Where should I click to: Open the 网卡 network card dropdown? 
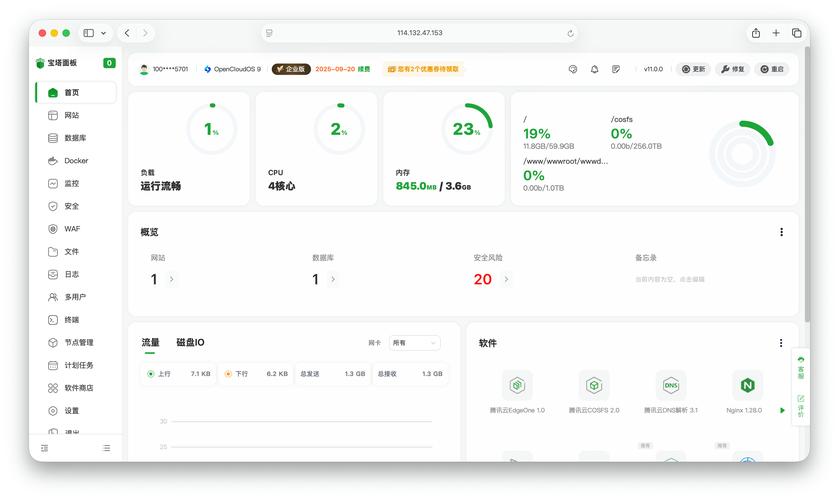[414, 343]
